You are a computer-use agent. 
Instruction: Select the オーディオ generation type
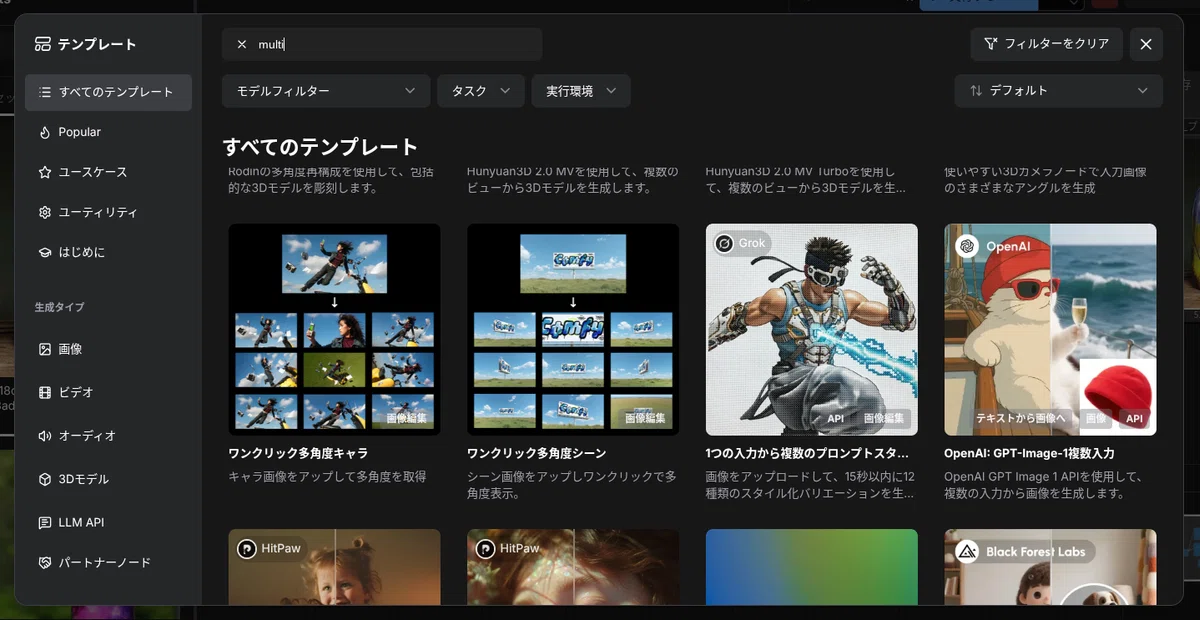[x=108, y=436]
